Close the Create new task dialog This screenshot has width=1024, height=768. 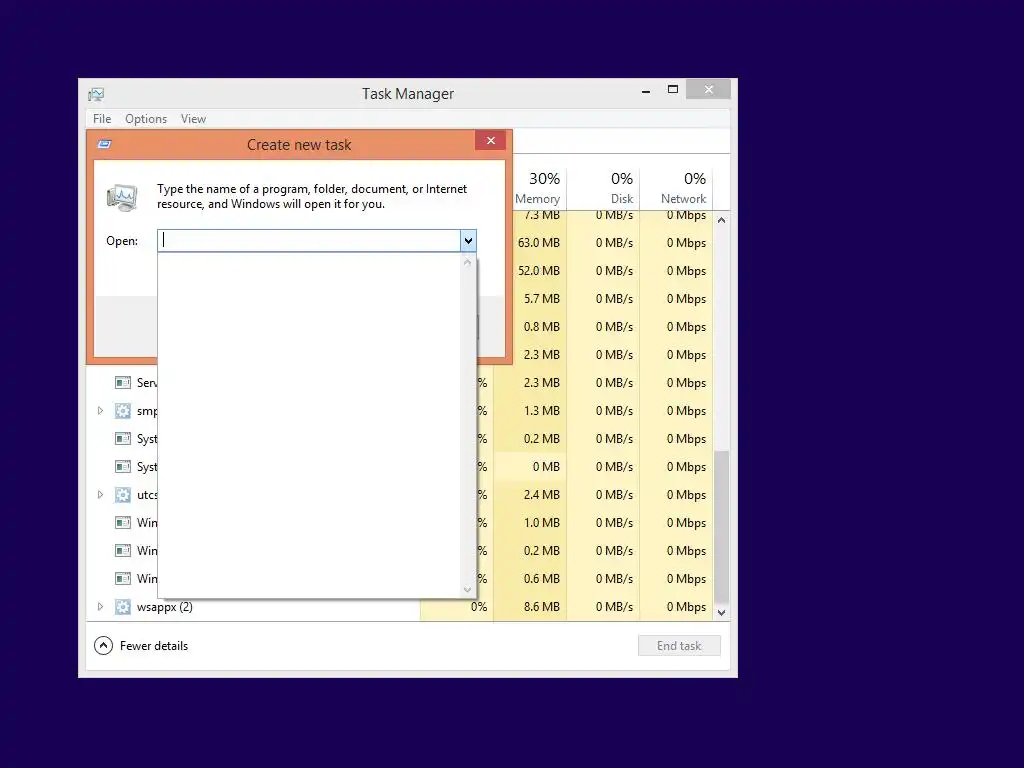coord(491,140)
